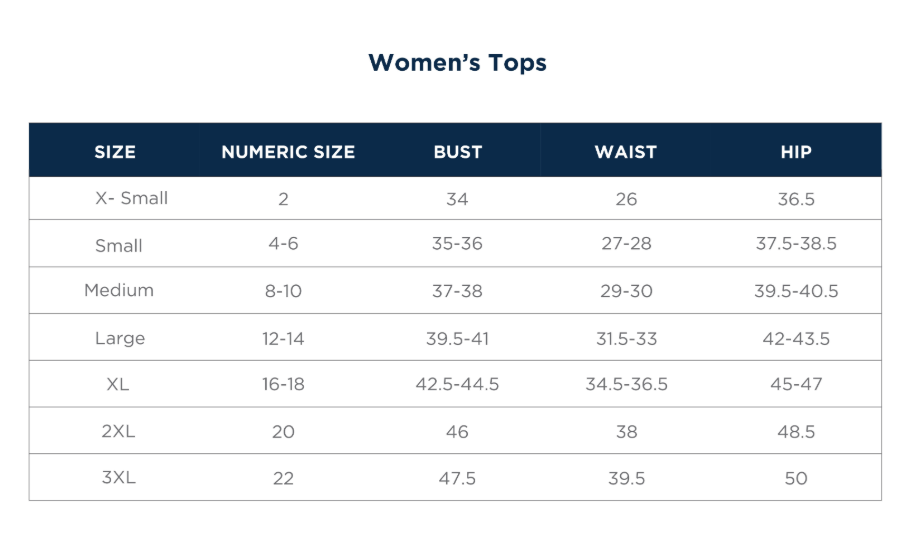
Task: Select the BUST column header
Action: pyautogui.click(x=458, y=152)
